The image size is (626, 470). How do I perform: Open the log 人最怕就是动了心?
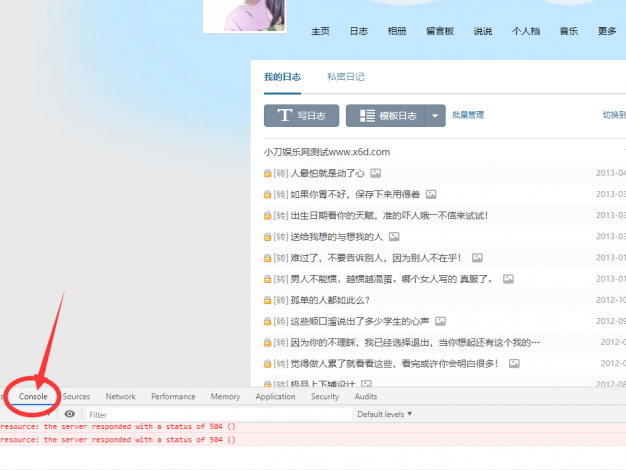click(327, 173)
